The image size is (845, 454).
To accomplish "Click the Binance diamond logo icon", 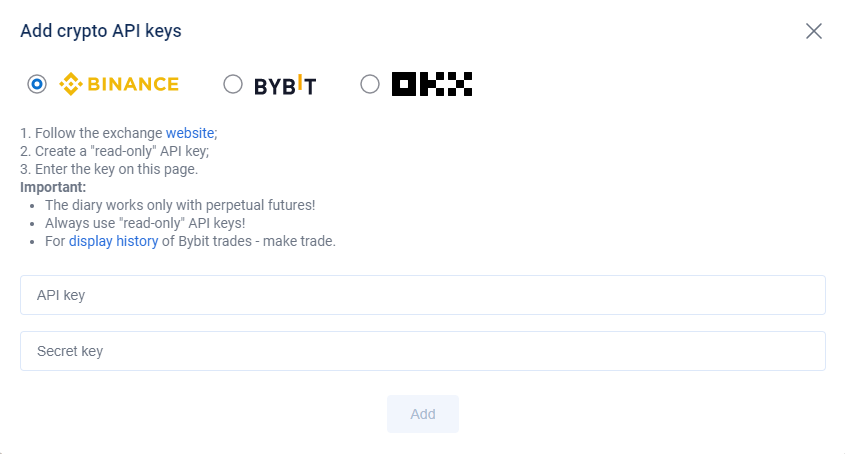I will [x=70, y=84].
